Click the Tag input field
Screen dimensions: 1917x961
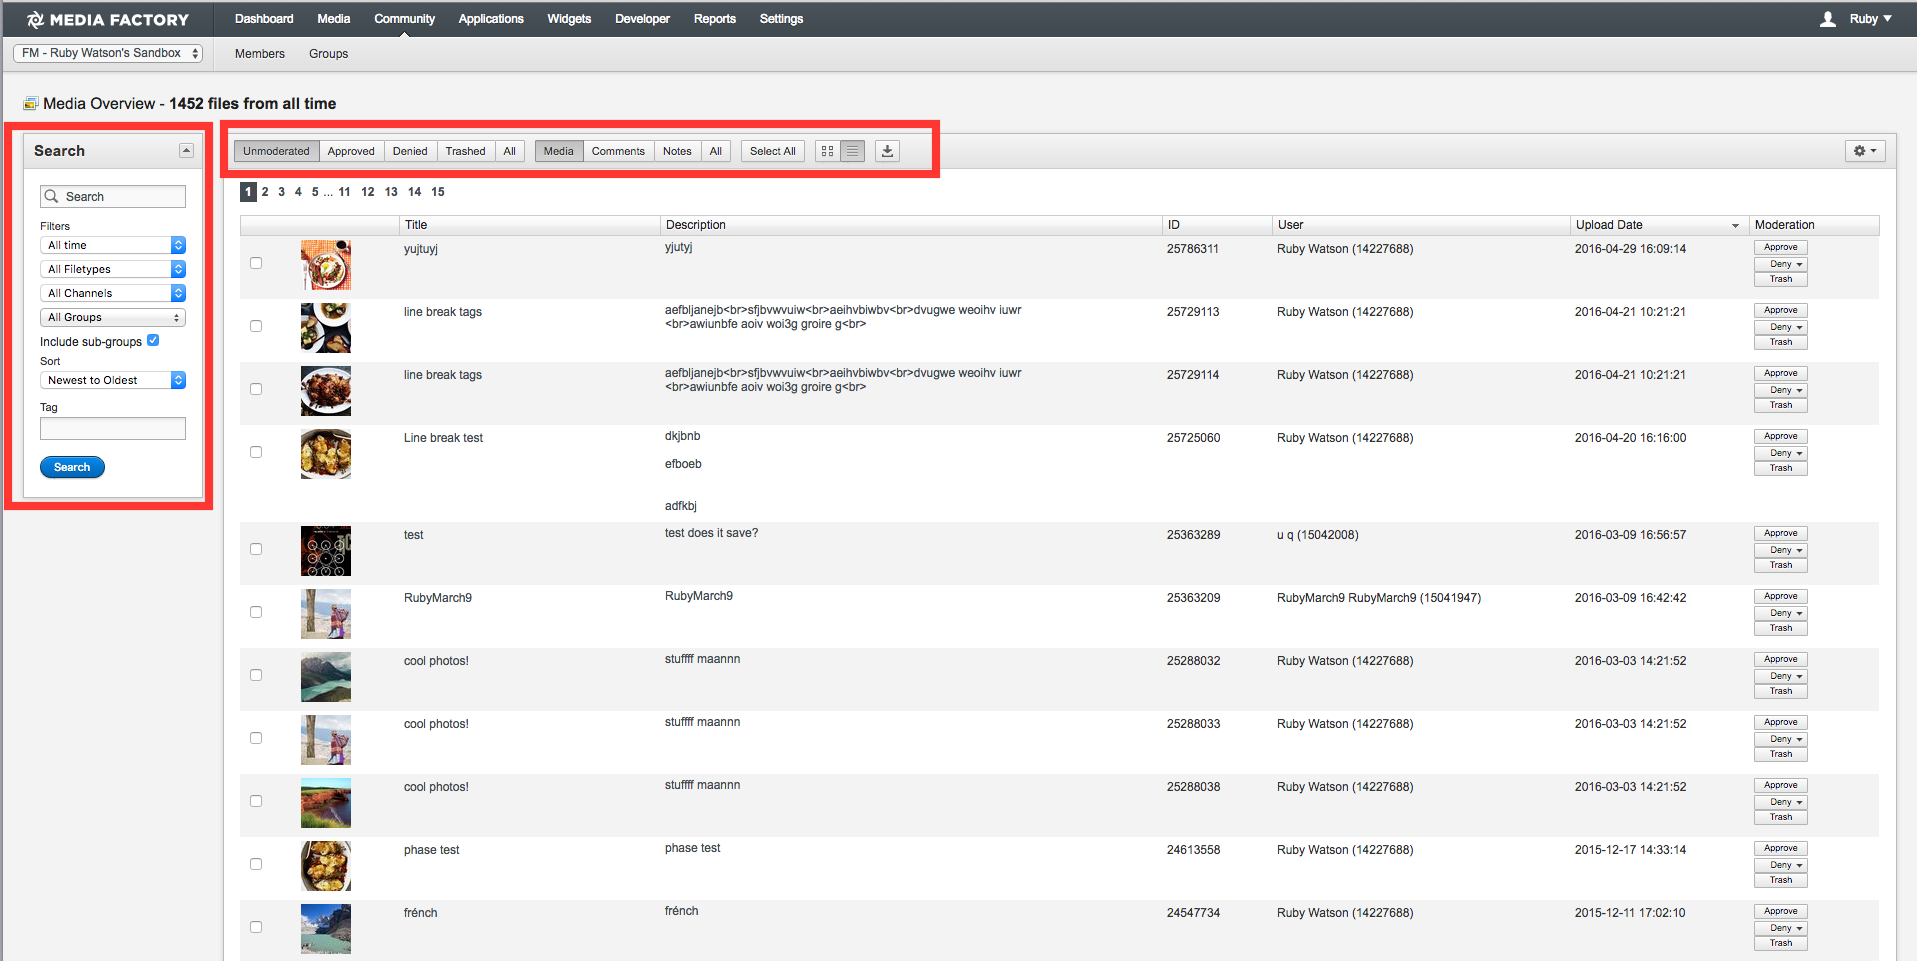[113, 428]
